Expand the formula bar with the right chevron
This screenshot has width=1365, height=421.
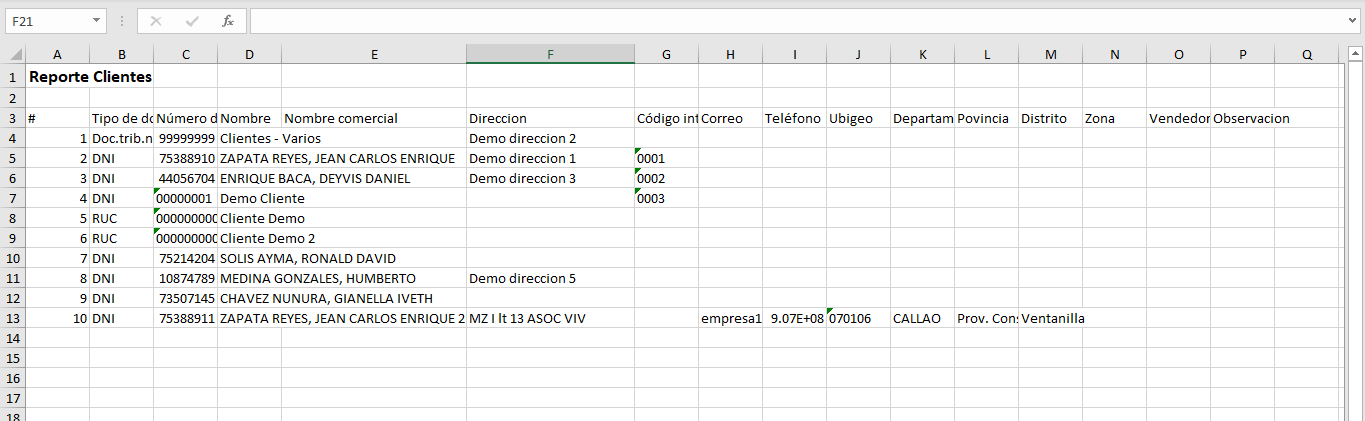click(x=1352, y=21)
